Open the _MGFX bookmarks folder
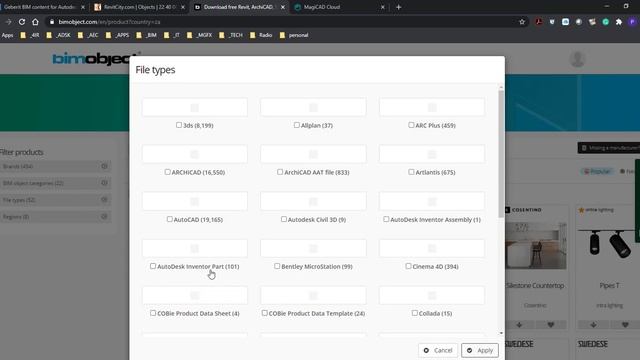 tap(200, 35)
